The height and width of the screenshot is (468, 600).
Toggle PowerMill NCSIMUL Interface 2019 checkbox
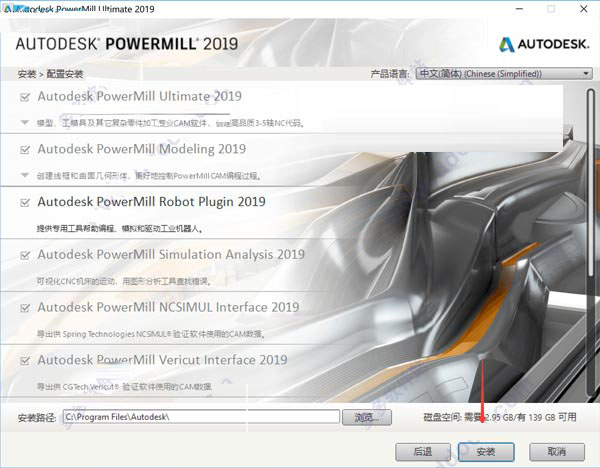point(25,308)
